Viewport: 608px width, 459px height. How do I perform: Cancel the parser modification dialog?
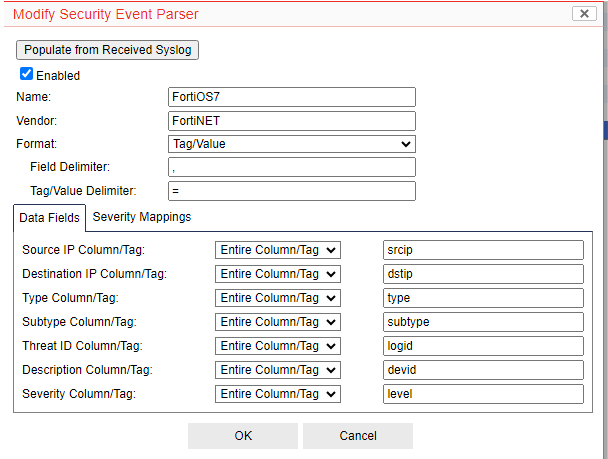pyautogui.click(x=357, y=436)
